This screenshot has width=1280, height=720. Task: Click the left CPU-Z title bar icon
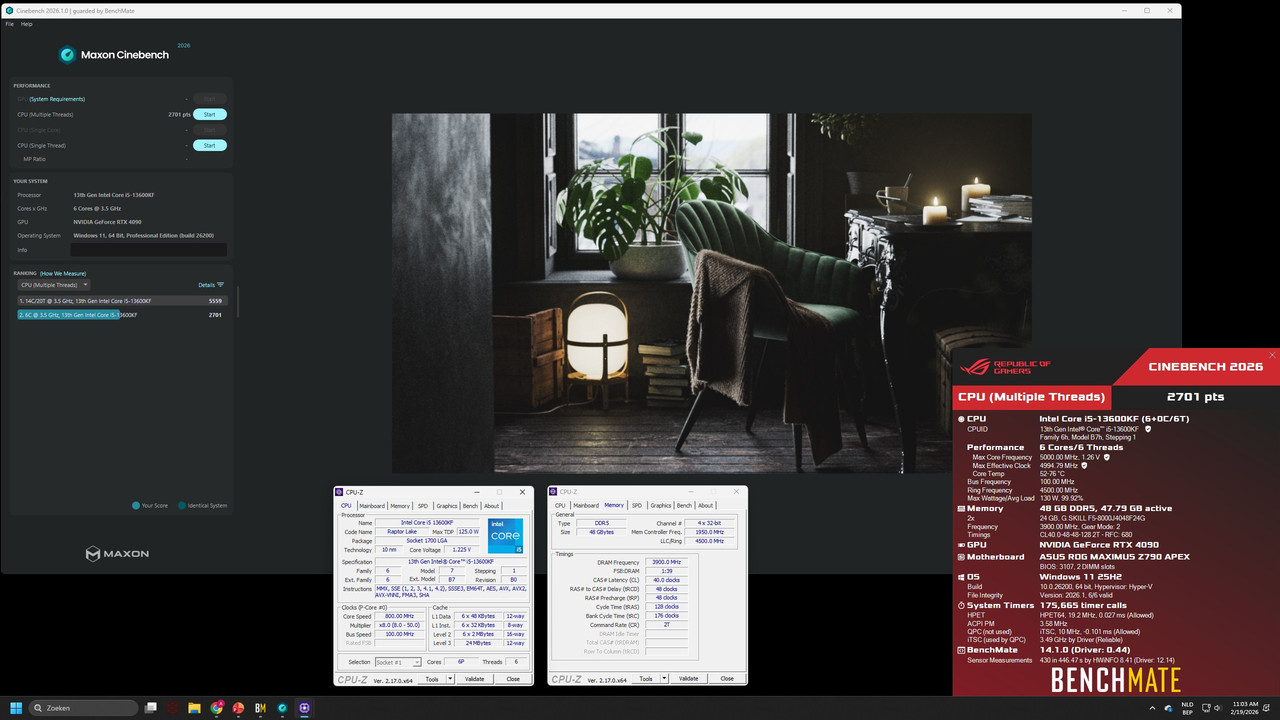pos(340,492)
